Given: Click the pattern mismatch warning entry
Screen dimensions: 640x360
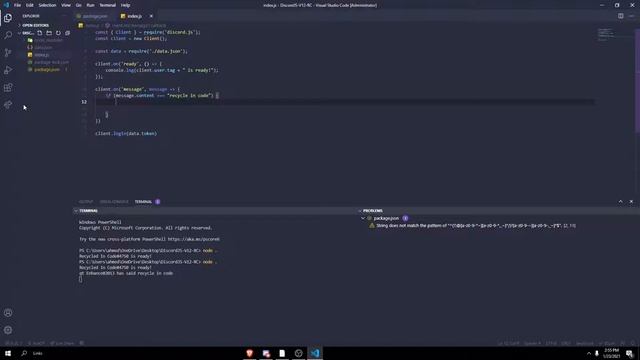Looking at the screenshot, I should (x=476, y=226).
